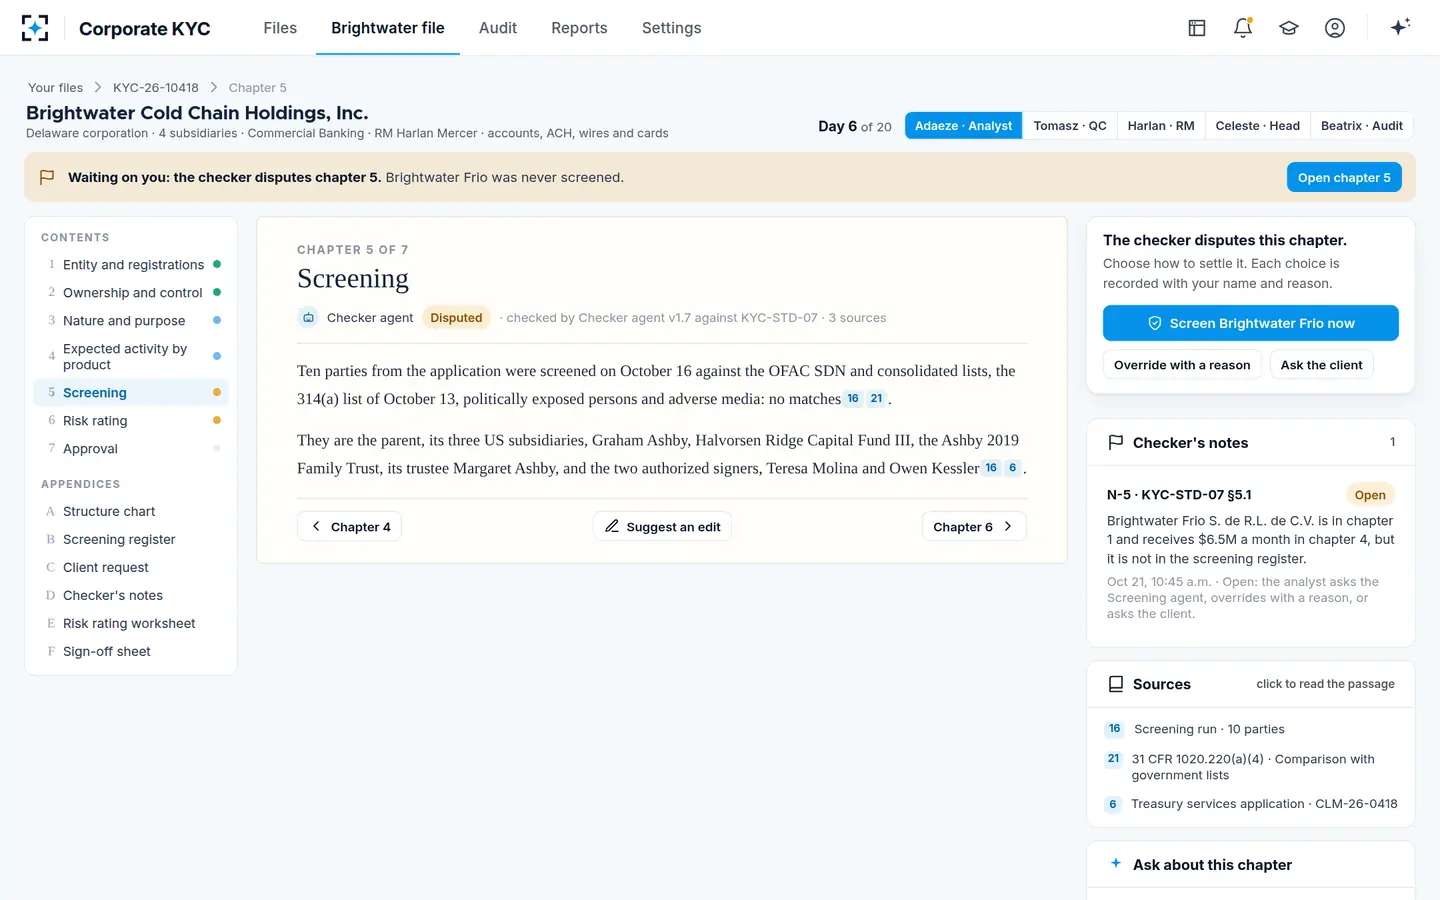Click Open chapter 5 button
The width and height of the screenshot is (1440, 900).
(1344, 177)
